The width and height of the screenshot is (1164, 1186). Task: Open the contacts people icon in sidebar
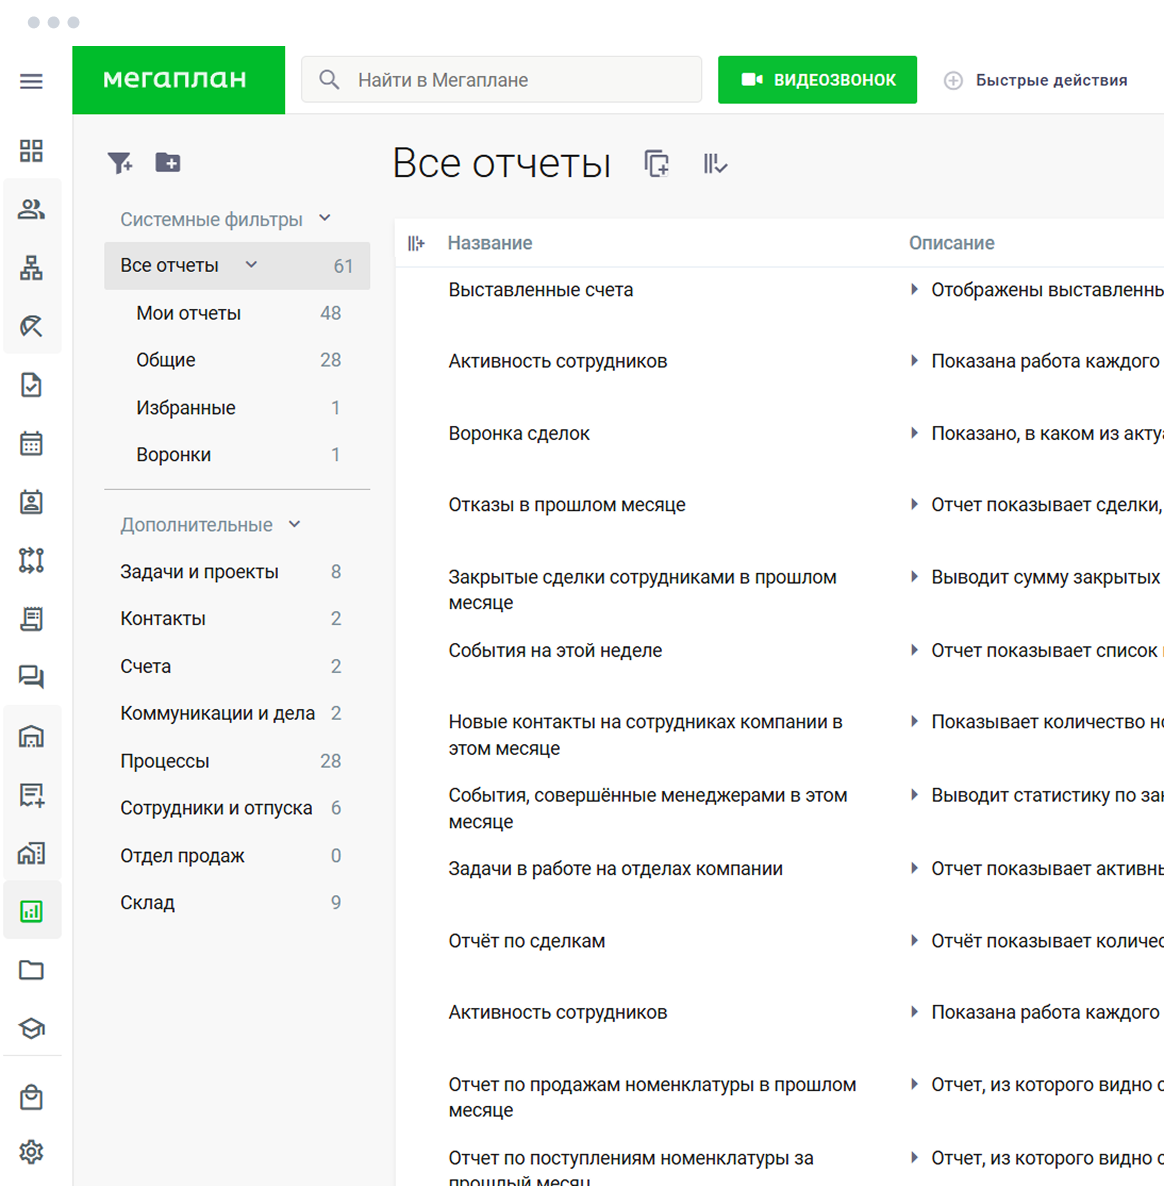click(x=31, y=210)
